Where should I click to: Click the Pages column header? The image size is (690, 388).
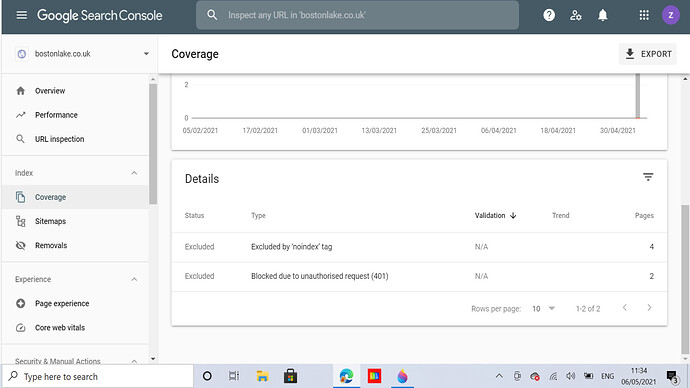click(644, 216)
